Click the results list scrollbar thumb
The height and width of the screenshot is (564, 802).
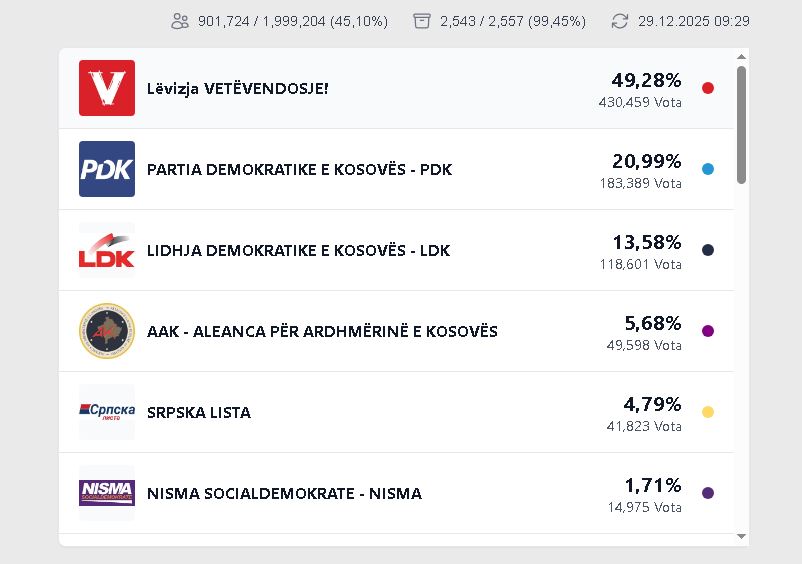click(x=741, y=125)
